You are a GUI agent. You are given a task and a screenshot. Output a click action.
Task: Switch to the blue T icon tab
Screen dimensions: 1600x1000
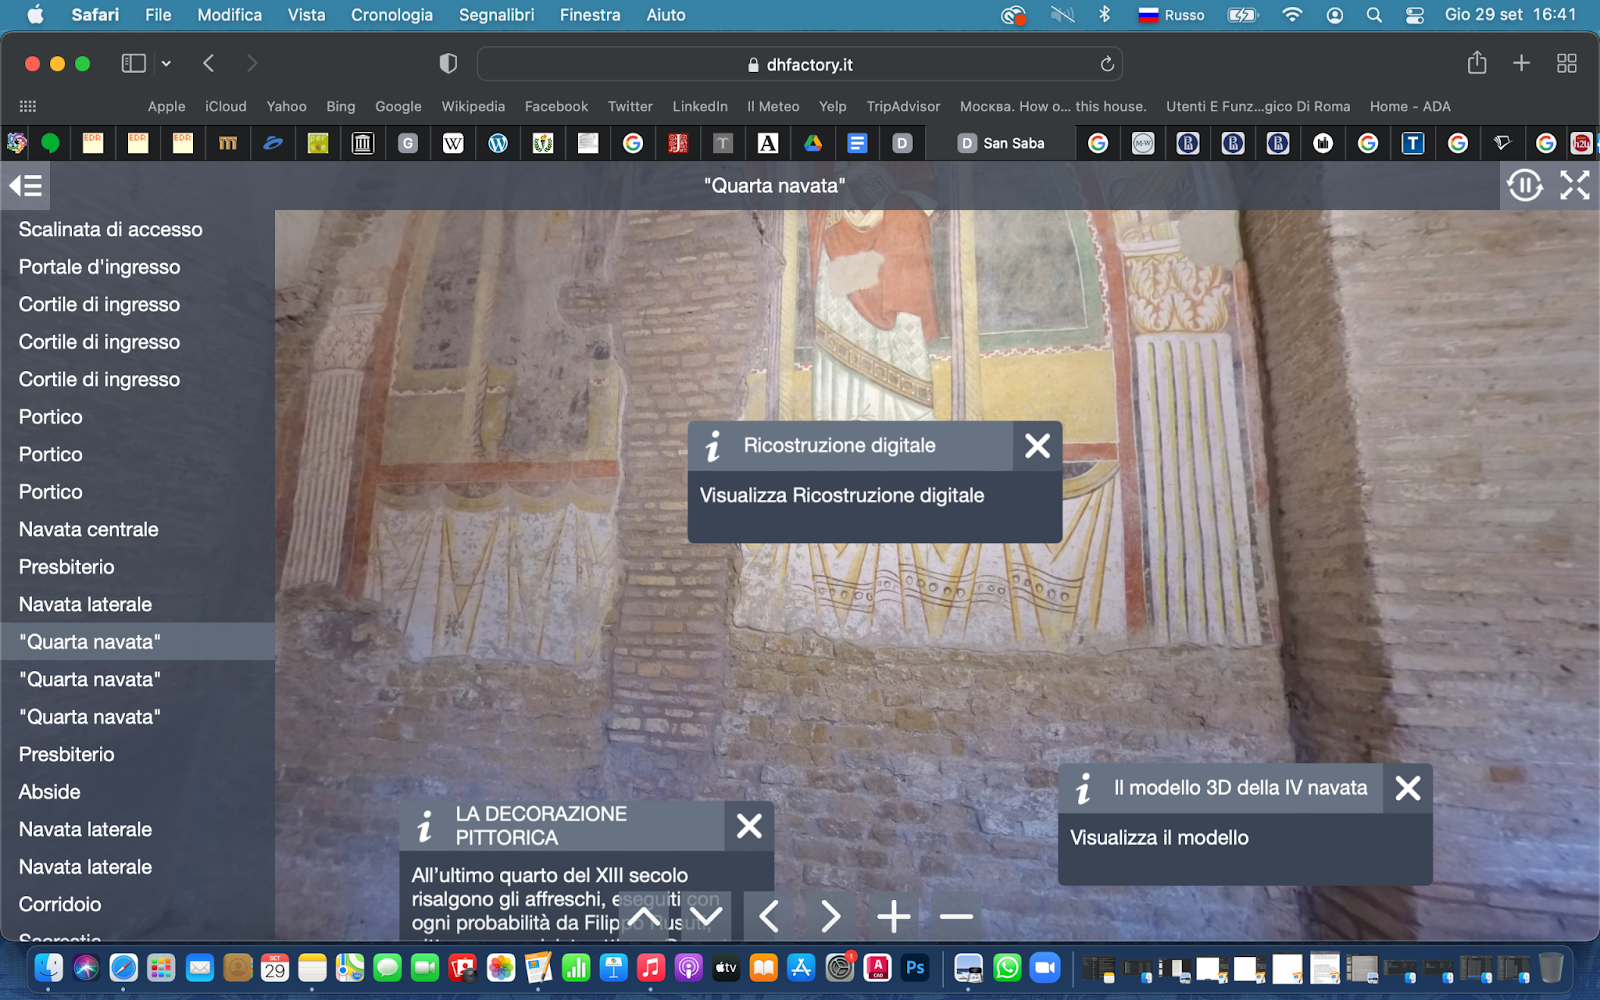coord(1412,143)
